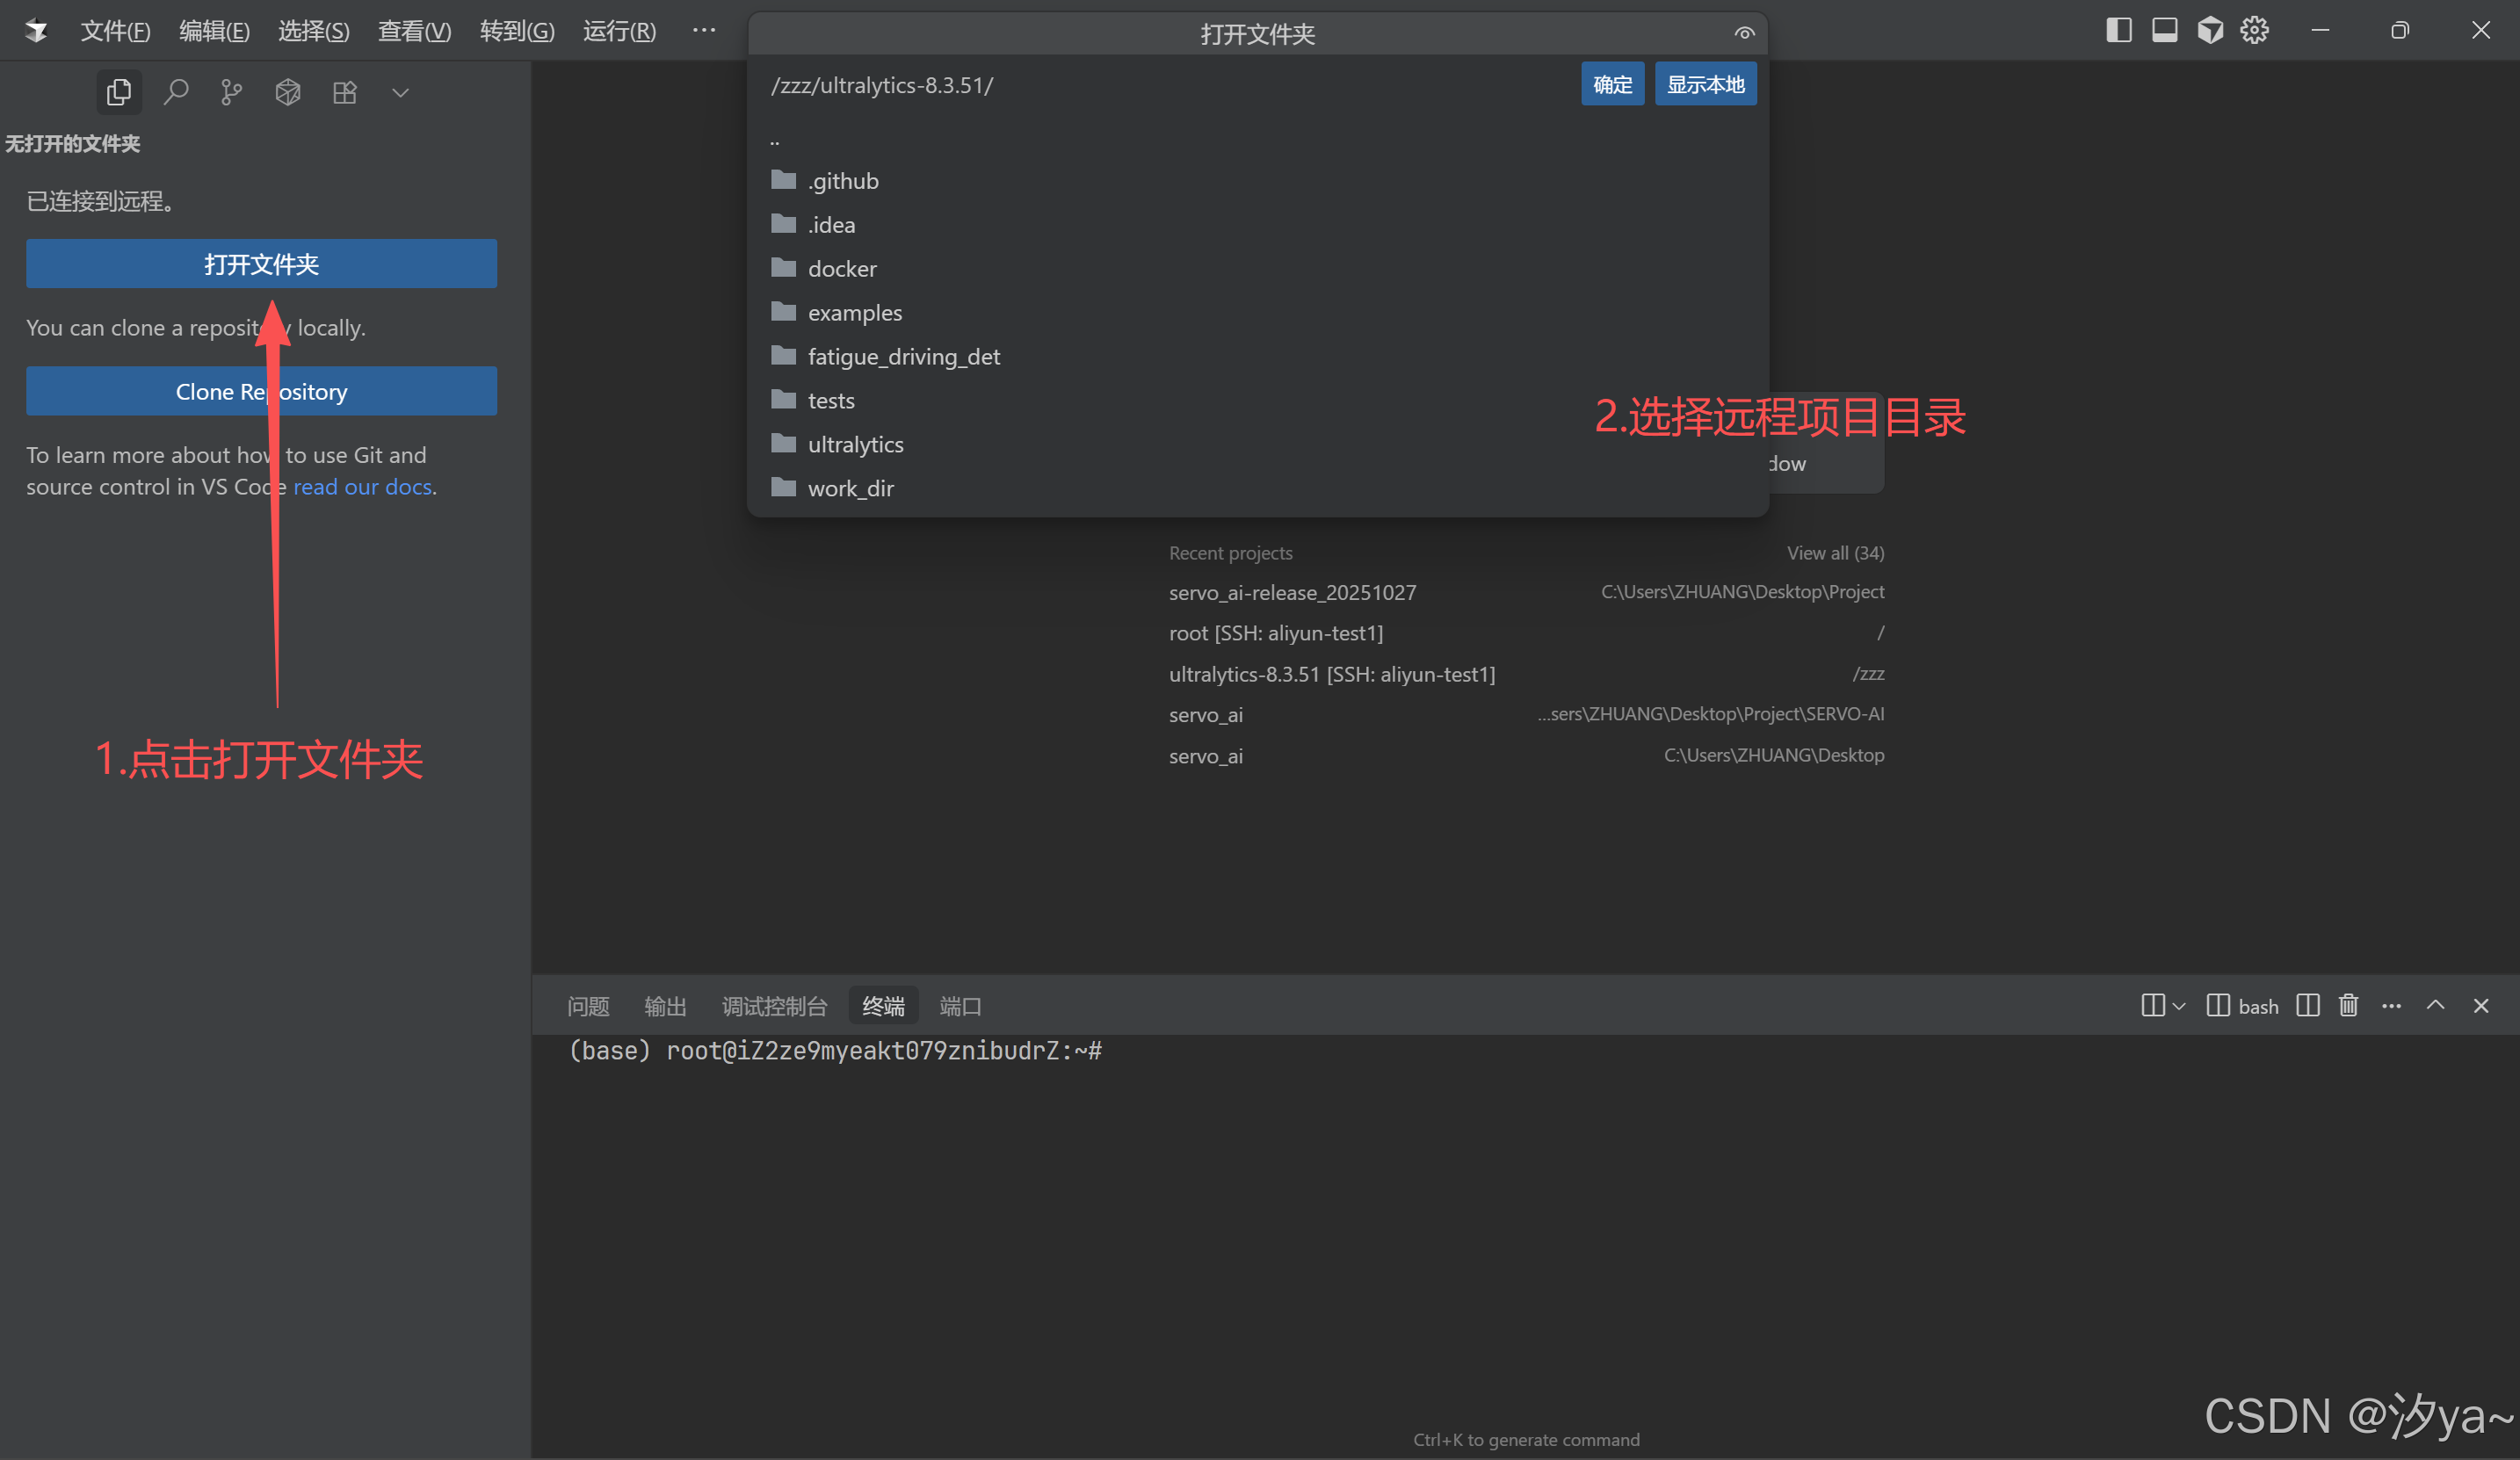Viewport: 2520px width, 1460px height.
Task: Open the Extensions view icon
Action: point(345,92)
